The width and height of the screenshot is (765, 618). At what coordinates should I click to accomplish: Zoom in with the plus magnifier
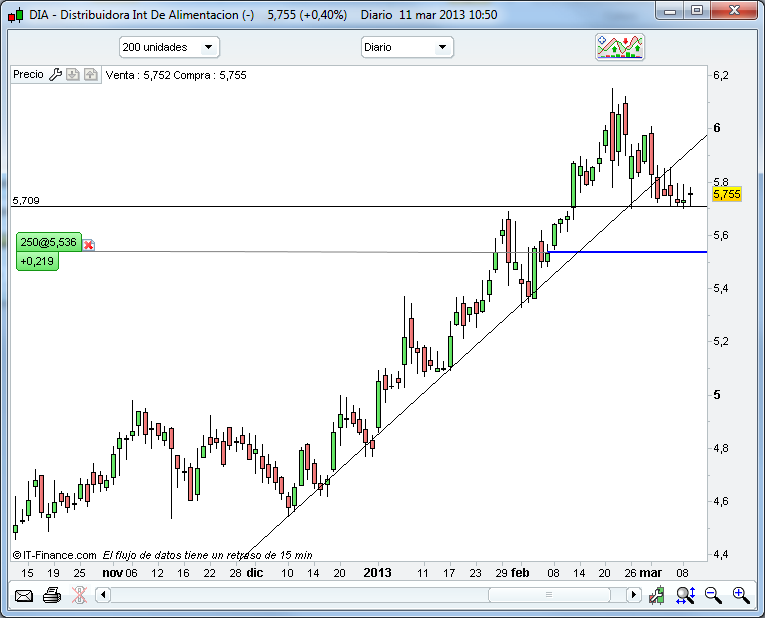pos(741,595)
